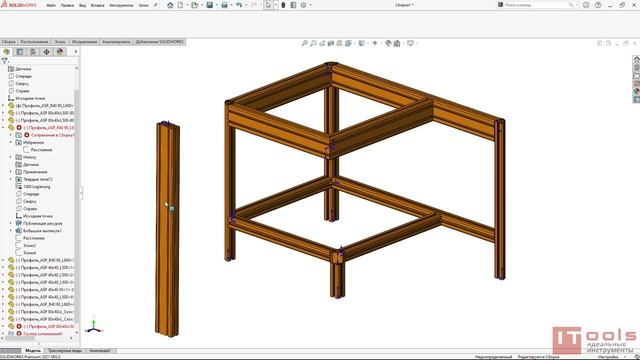Activate the Select cursor tool
Image resolution: width=640 pixels, height=360 pixels.
[268, 5]
